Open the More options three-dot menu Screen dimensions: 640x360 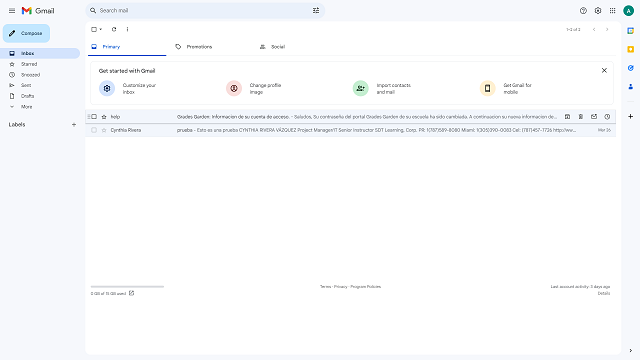coord(127,29)
